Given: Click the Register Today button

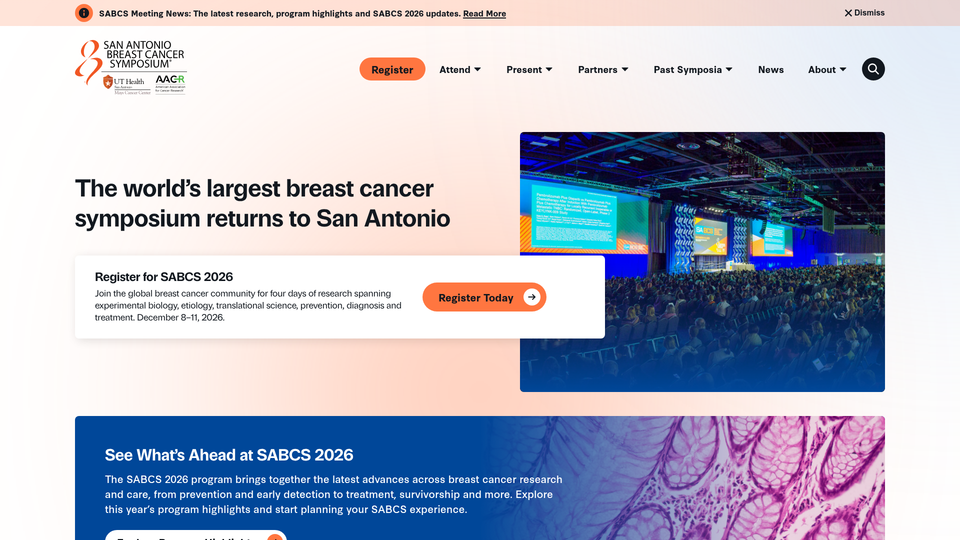Looking at the screenshot, I should click(484, 297).
